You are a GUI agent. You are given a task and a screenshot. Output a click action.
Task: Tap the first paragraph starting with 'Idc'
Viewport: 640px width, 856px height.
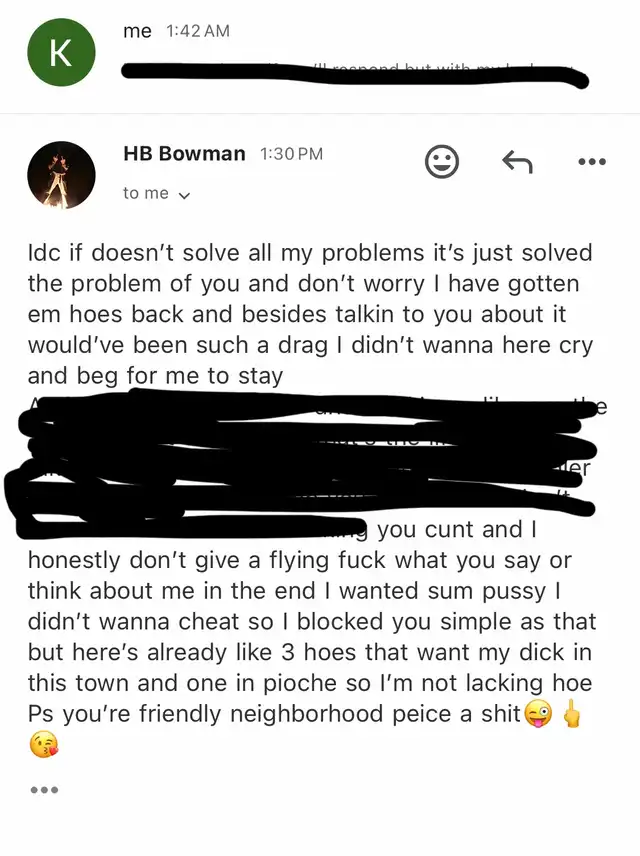[x=310, y=314]
